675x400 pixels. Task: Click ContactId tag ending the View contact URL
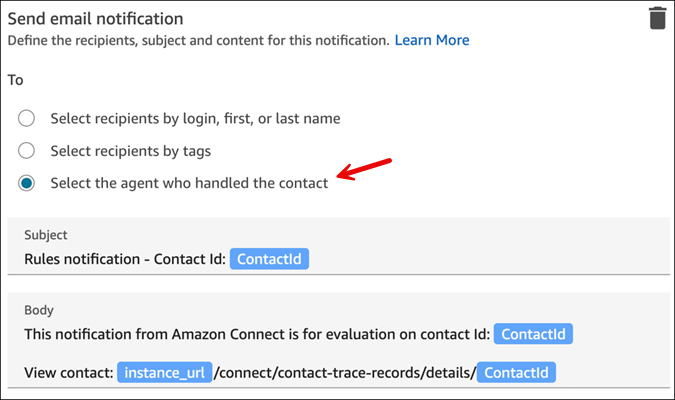pyautogui.click(x=516, y=373)
